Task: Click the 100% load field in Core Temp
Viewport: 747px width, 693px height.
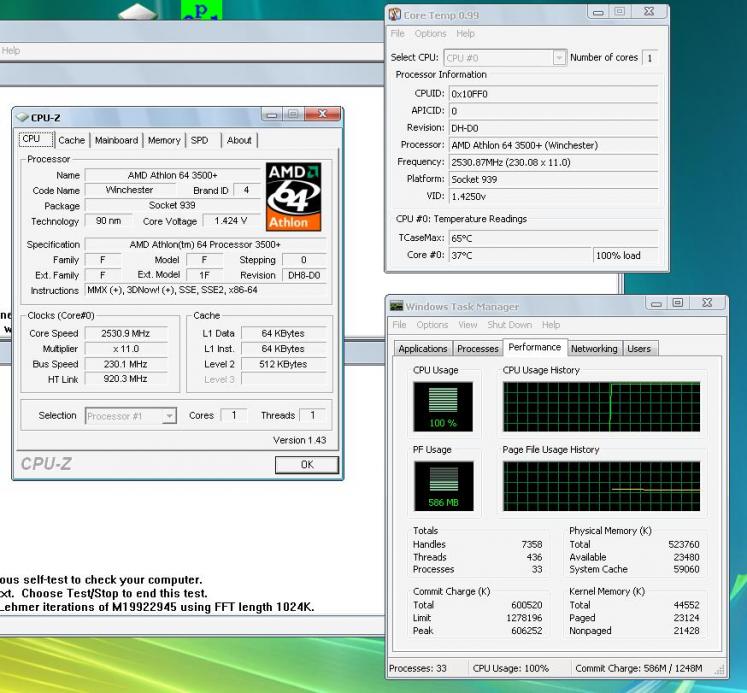Action: coord(626,255)
